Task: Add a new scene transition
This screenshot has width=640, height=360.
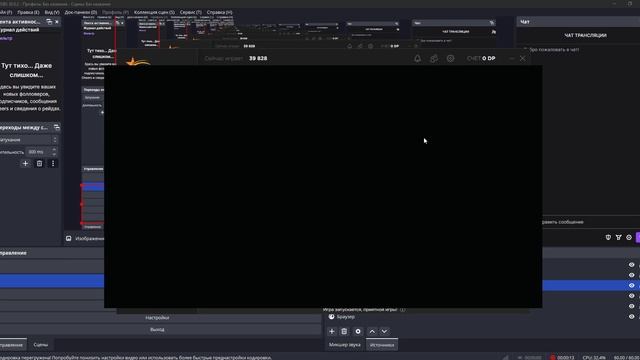Action: pos(25,164)
